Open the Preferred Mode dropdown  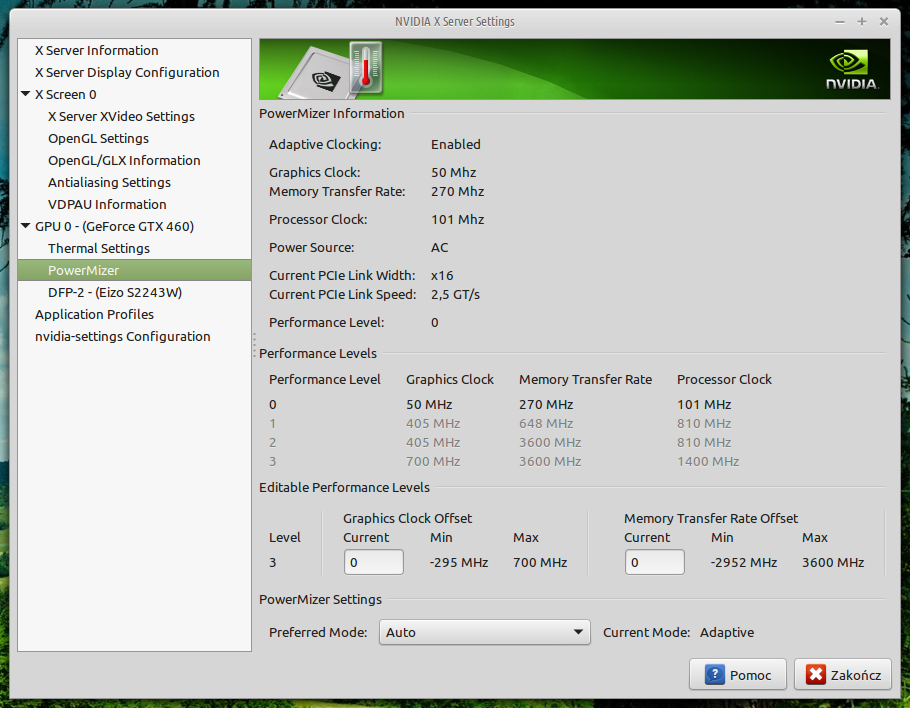click(x=485, y=632)
